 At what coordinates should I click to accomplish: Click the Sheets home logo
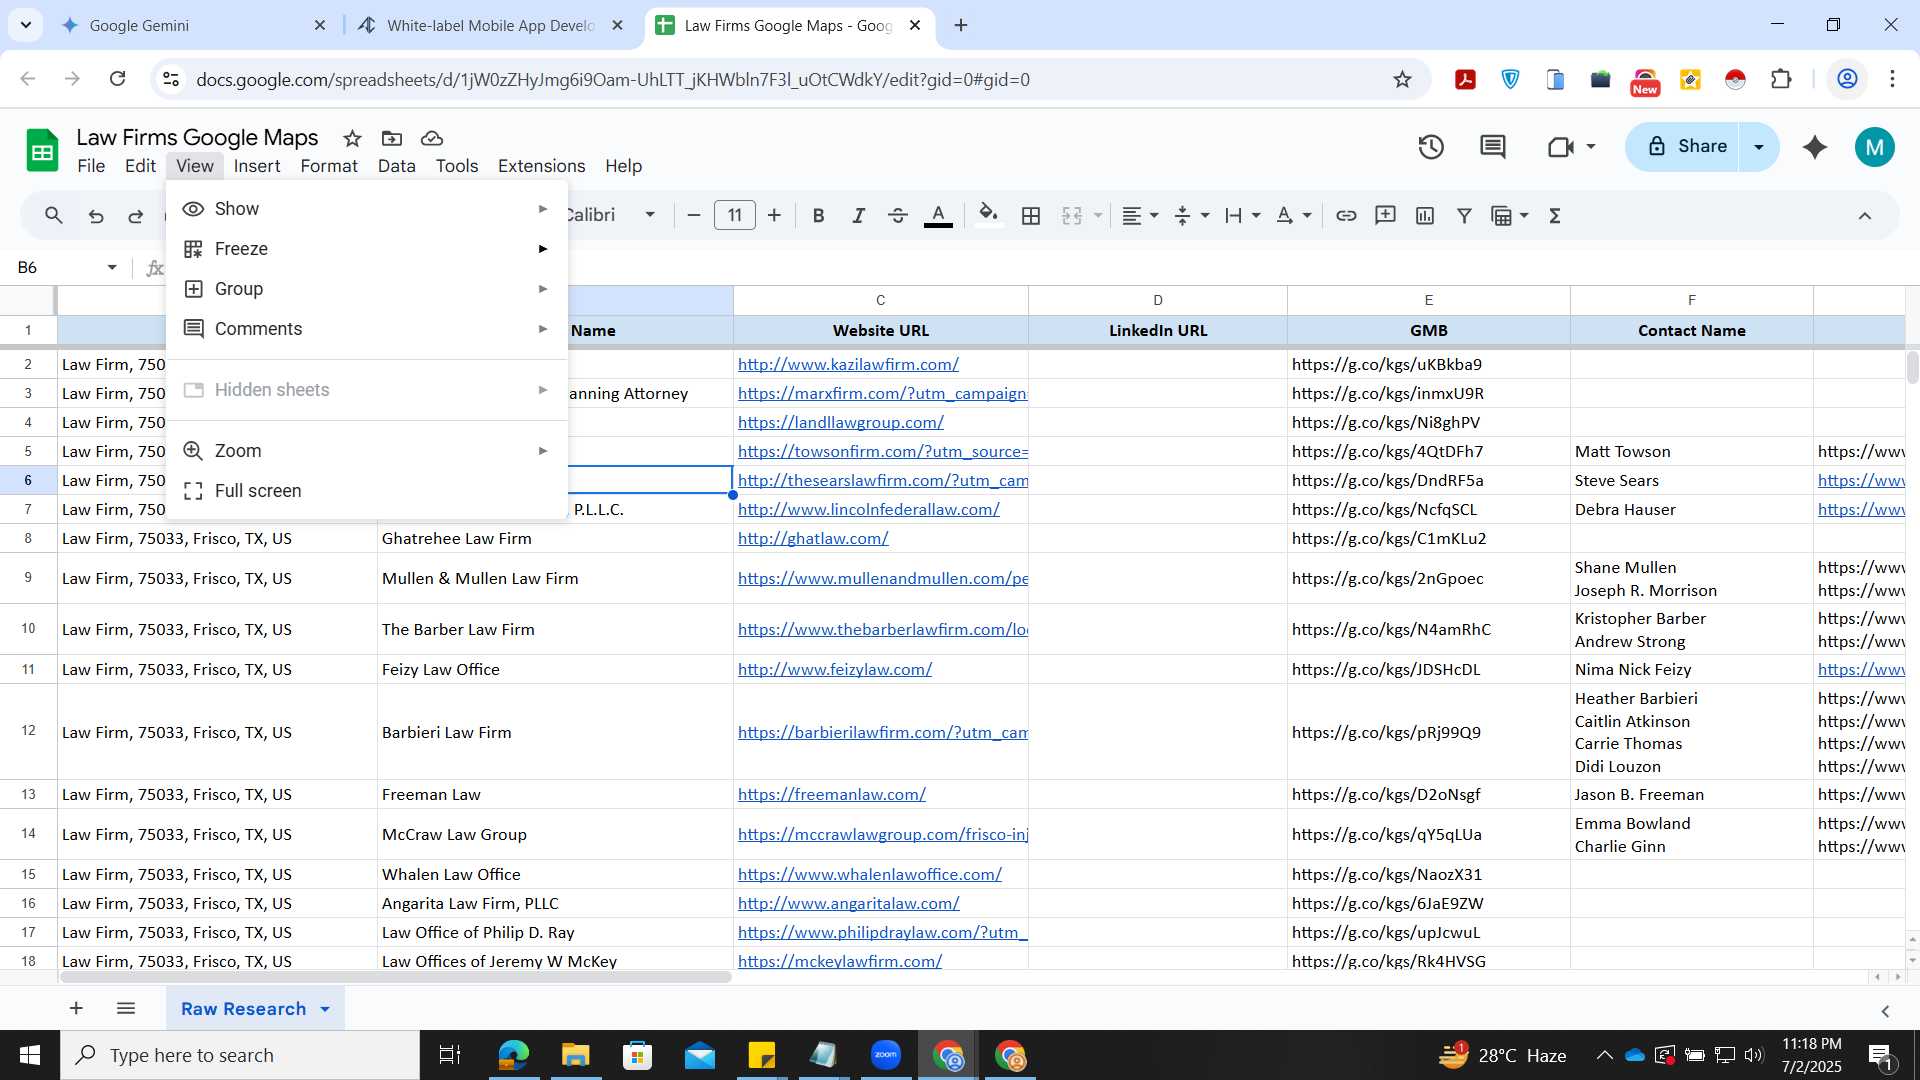click(42, 151)
